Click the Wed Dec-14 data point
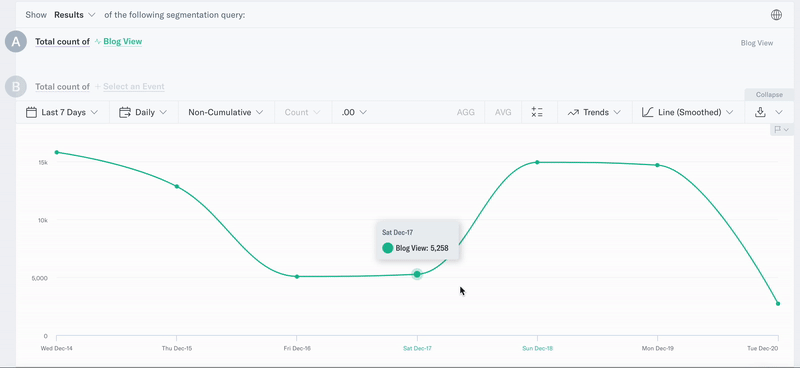The height and width of the screenshot is (368, 800). [57, 152]
